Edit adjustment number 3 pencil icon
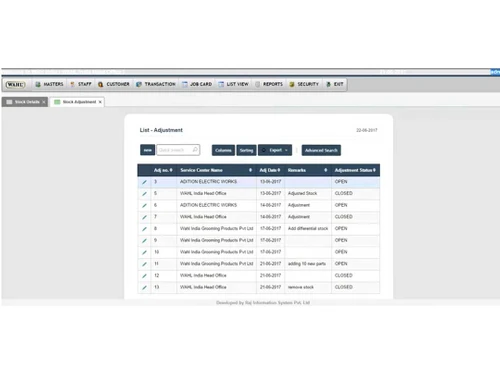The width and height of the screenshot is (500, 375). click(144, 182)
